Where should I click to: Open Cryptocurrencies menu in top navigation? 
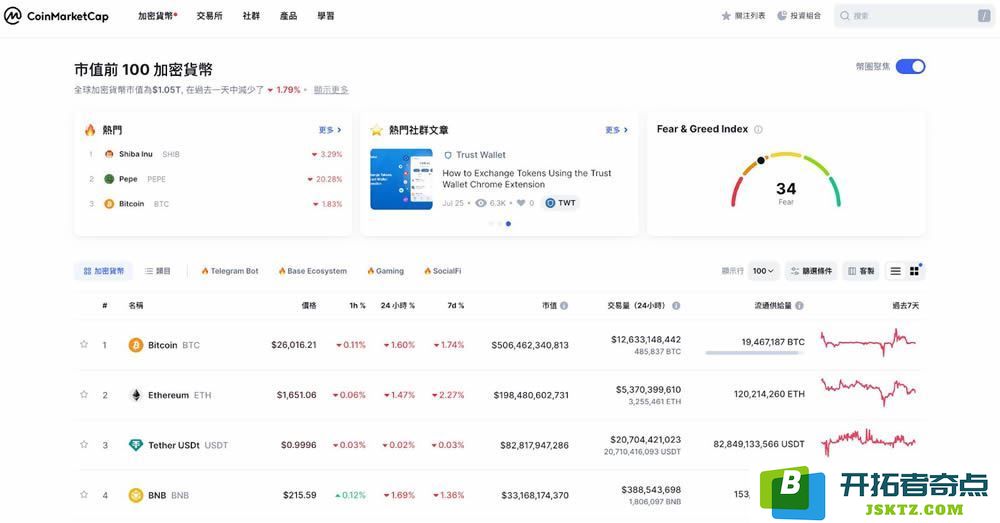click(x=158, y=16)
